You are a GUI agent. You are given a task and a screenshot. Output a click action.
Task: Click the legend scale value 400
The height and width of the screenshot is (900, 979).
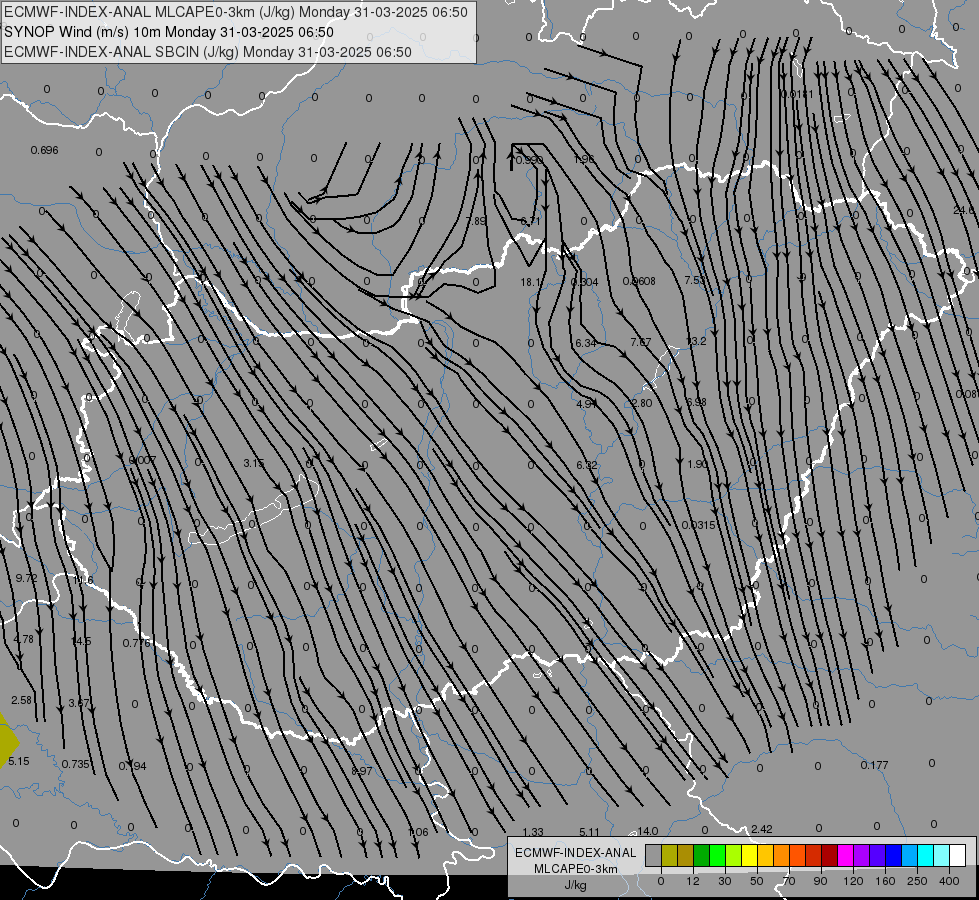point(949,881)
